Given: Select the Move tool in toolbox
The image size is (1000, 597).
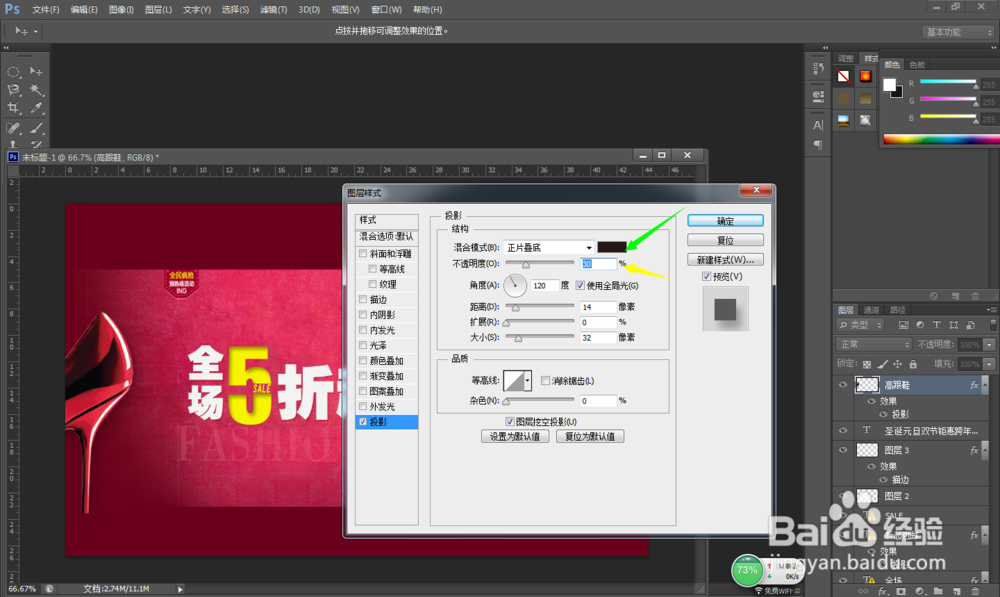Looking at the screenshot, I should [36, 72].
